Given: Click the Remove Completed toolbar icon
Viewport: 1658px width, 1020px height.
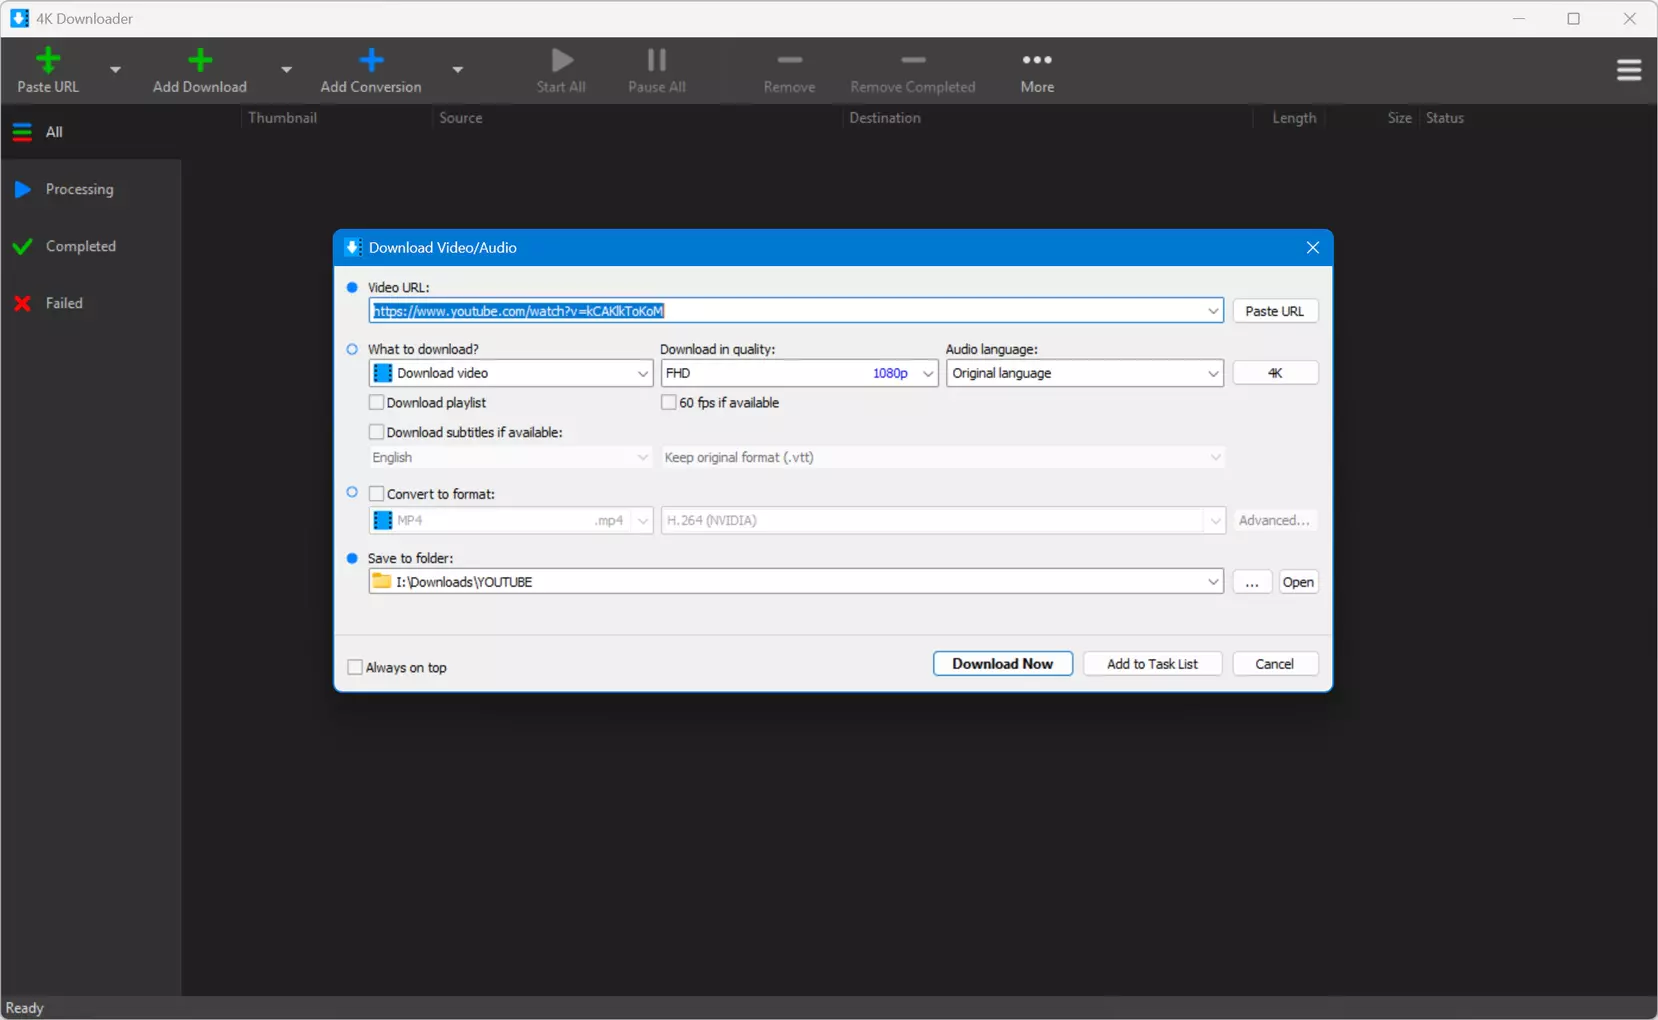Looking at the screenshot, I should tap(913, 60).
